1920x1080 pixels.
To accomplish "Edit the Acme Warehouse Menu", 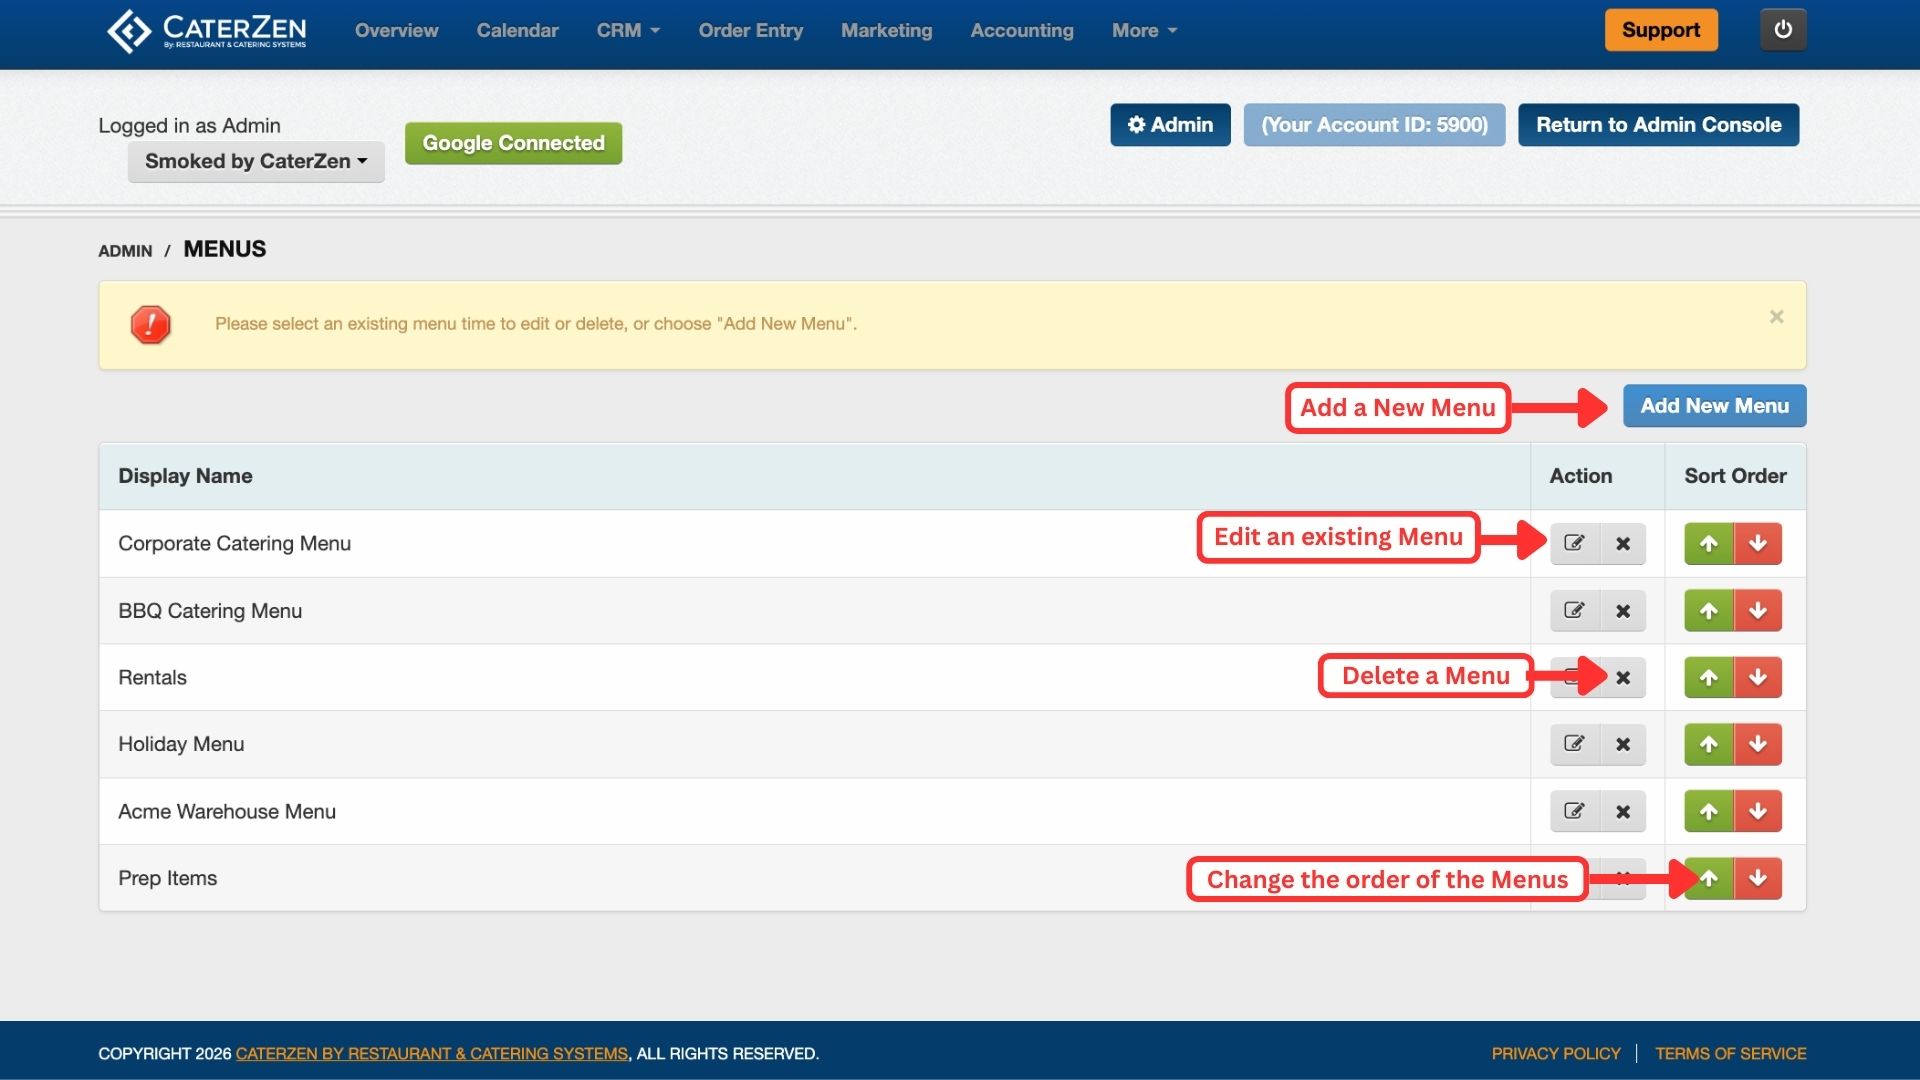I will [x=1574, y=811].
